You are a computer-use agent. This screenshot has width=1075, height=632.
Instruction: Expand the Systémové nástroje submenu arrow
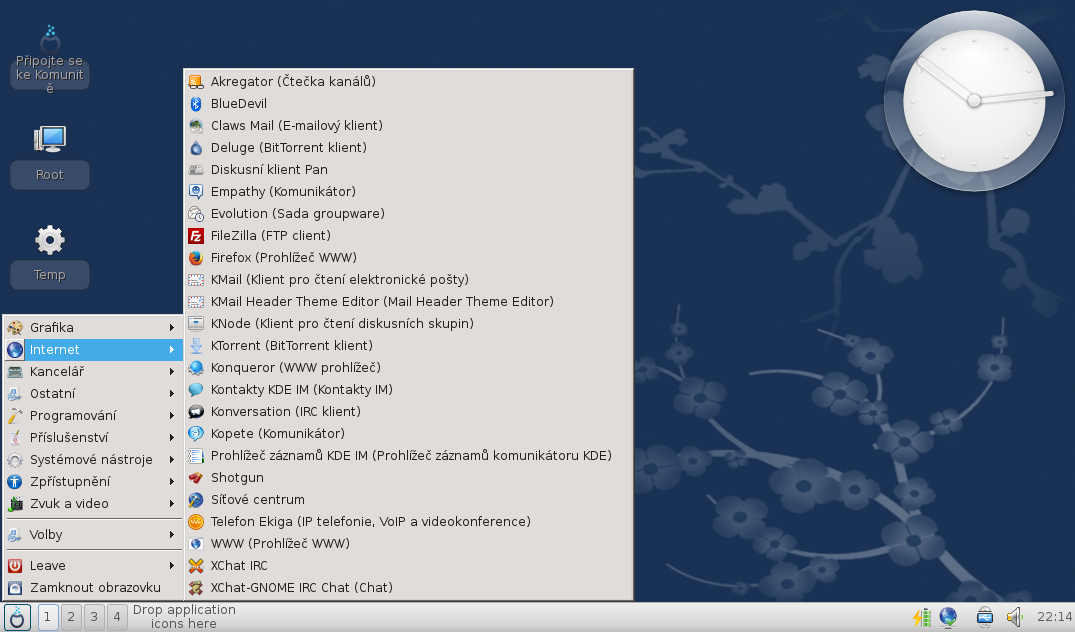(x=171, y=459)
